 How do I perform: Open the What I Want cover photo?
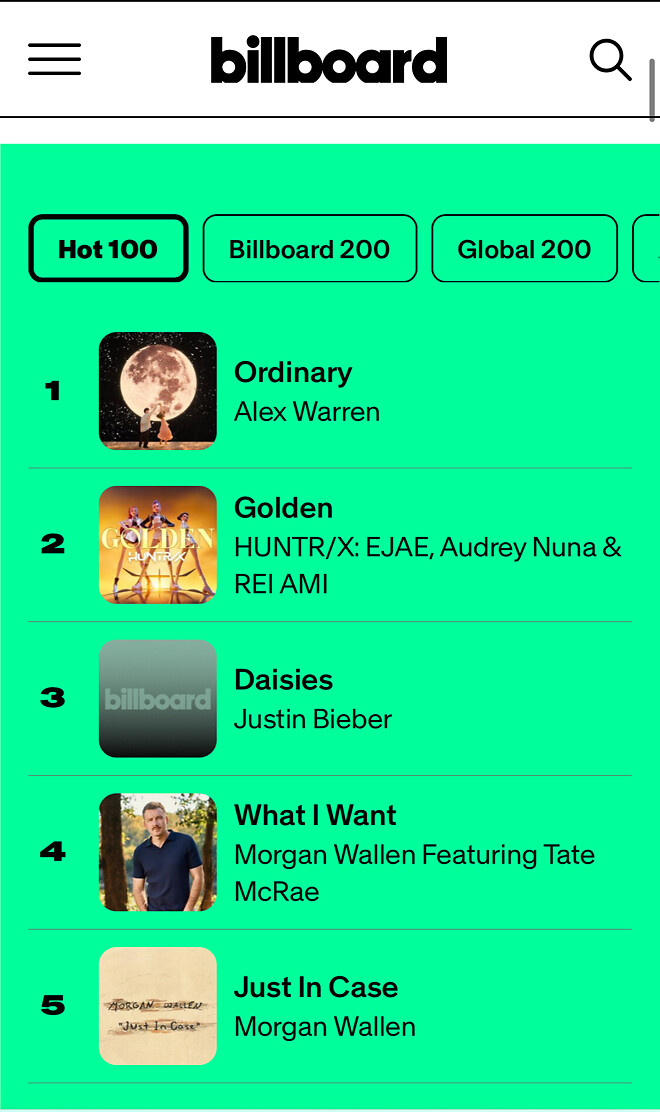158,852
